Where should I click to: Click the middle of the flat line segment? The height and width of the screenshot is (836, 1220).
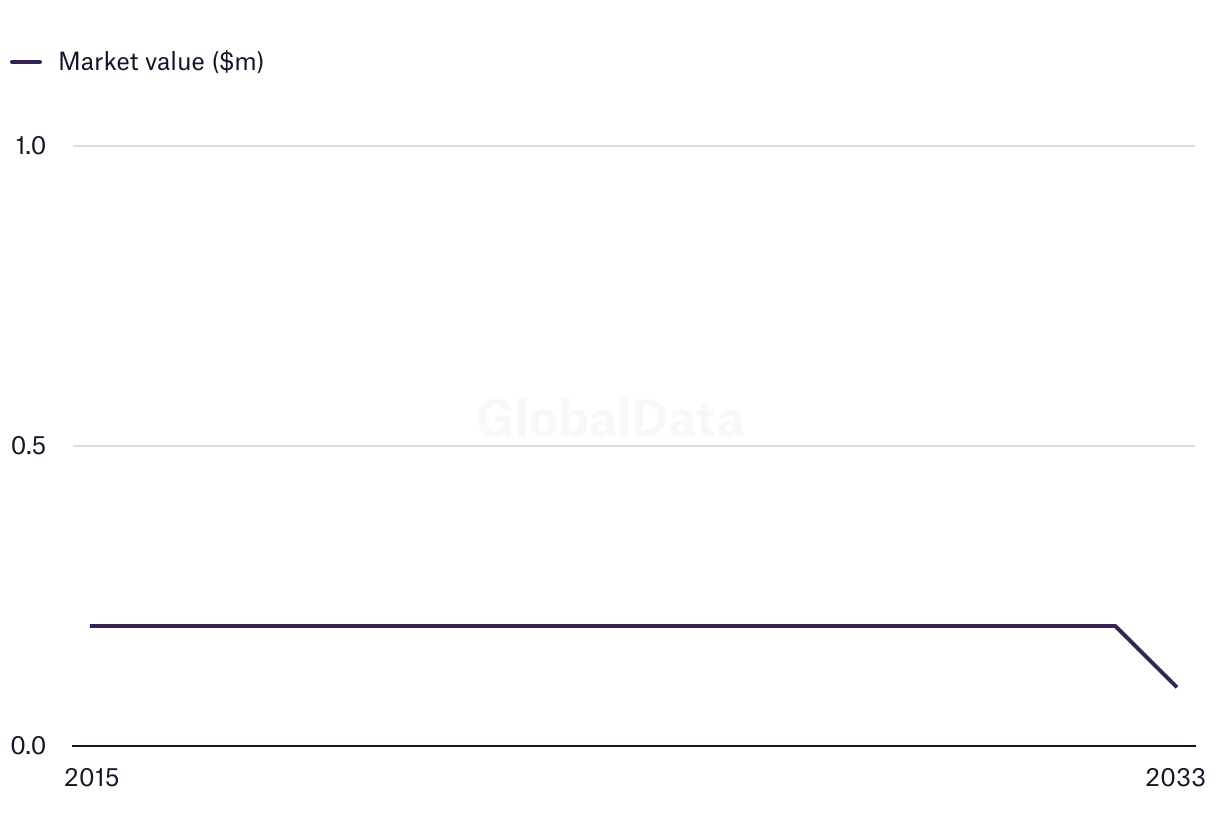click(x=603, y=626)
